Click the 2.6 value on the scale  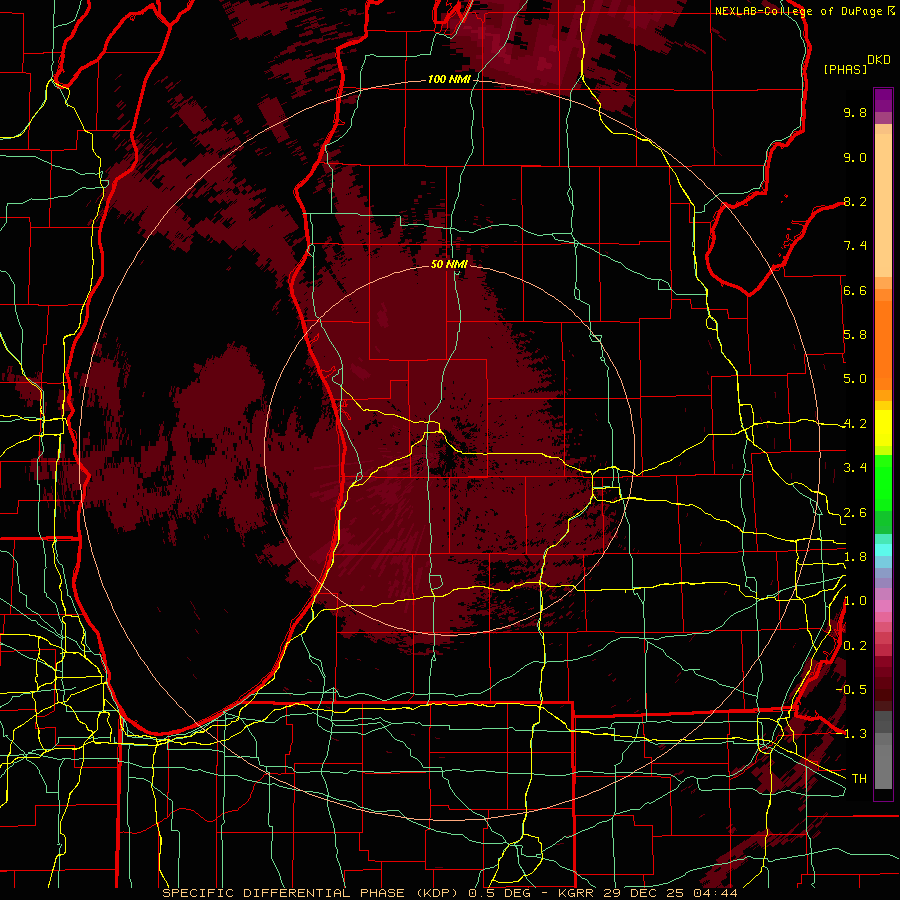pyautogui.click(x=855, y=513)
